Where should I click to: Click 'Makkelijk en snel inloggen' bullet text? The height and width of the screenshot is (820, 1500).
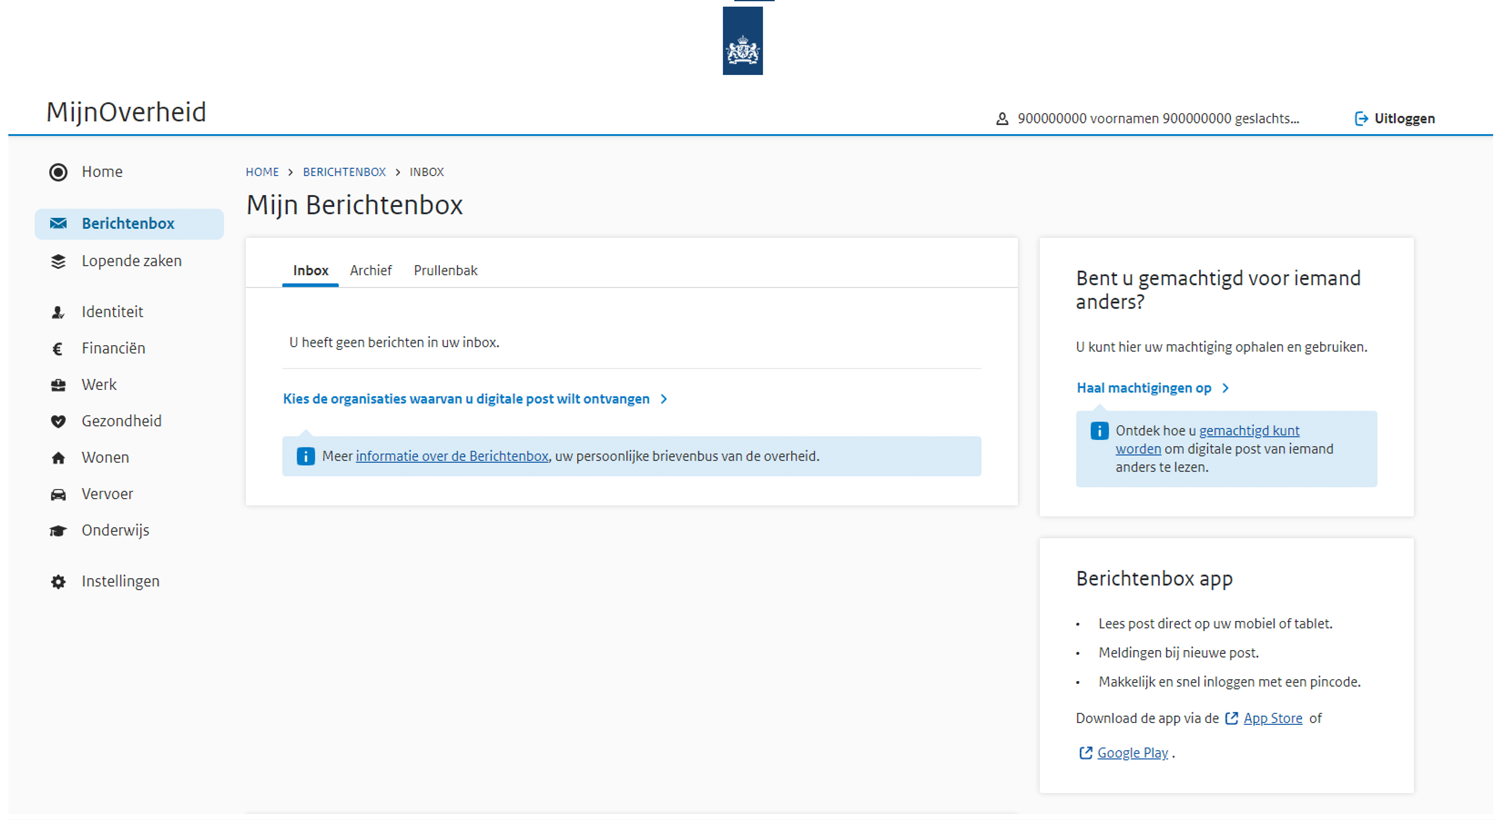(x=1230, y=682)
